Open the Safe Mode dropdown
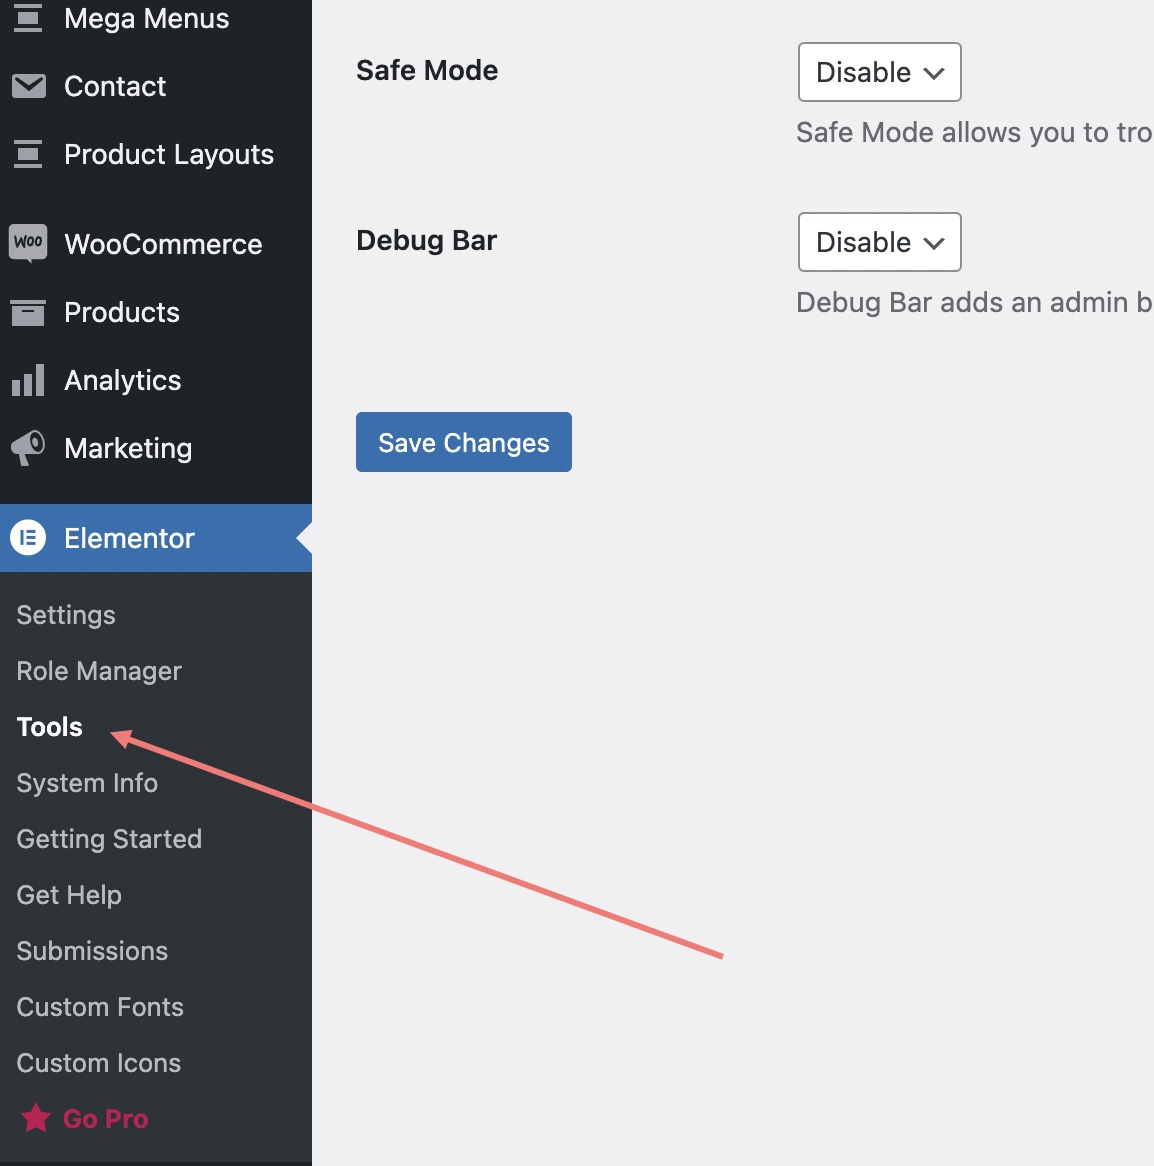The image size is (1154, 1166). click(878, 72)
